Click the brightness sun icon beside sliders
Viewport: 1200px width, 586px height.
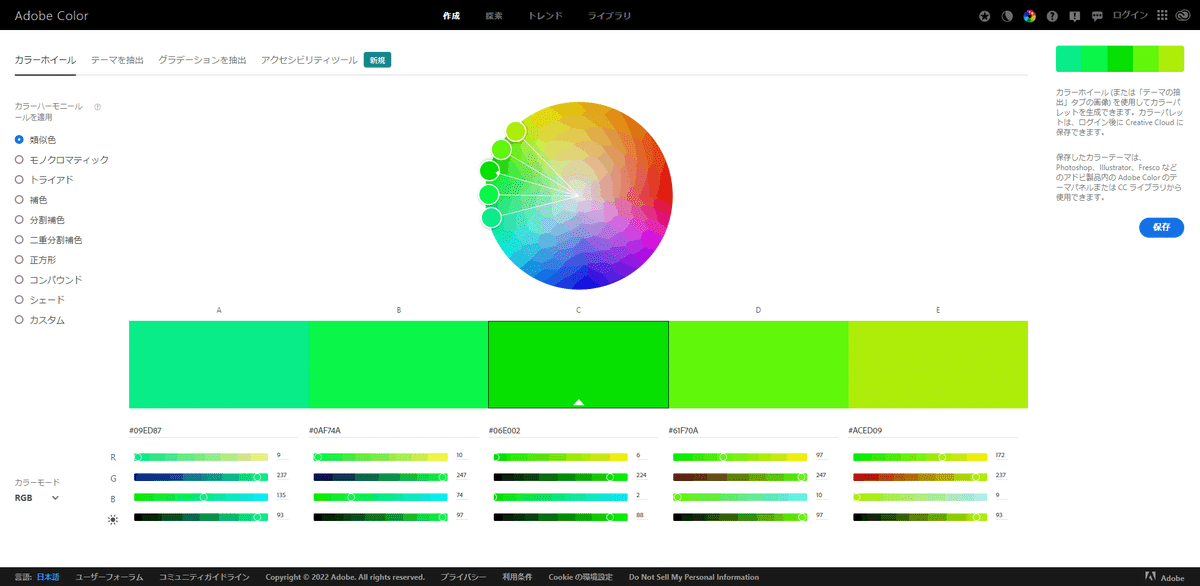(x=113, y=519)
